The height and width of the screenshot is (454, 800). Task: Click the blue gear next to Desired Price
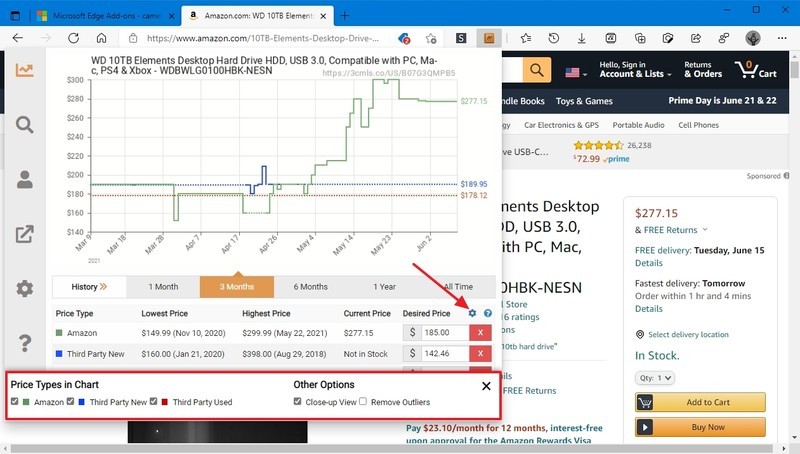tap(472, 313)
